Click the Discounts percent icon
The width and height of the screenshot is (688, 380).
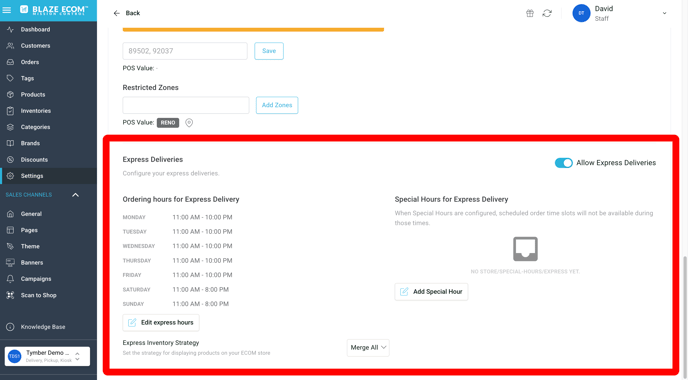(10, 159)
